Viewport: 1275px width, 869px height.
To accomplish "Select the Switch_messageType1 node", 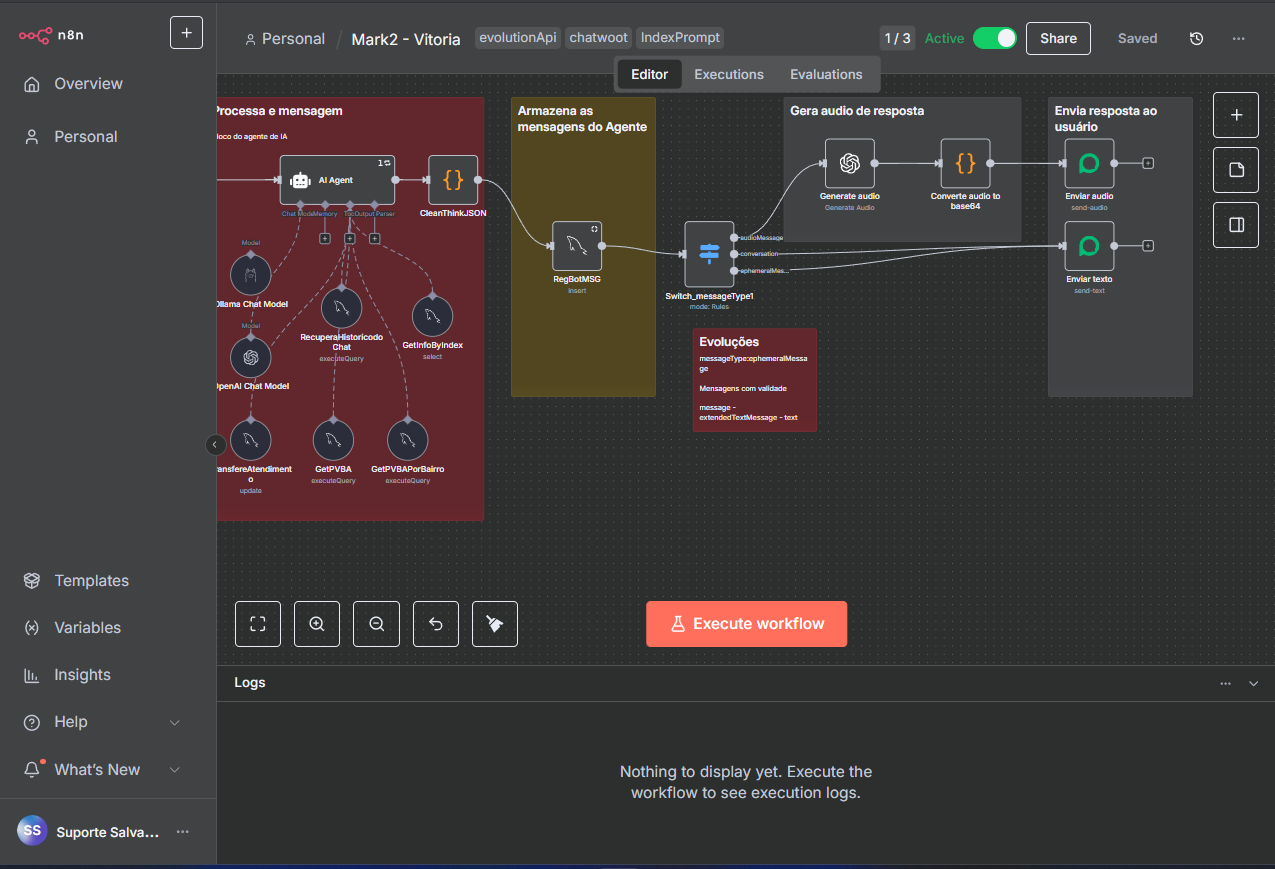I will (709, 254).
